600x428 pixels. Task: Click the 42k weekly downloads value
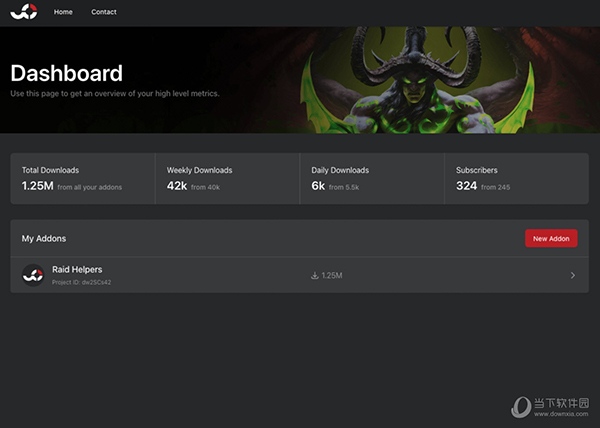tap(177, 186)
